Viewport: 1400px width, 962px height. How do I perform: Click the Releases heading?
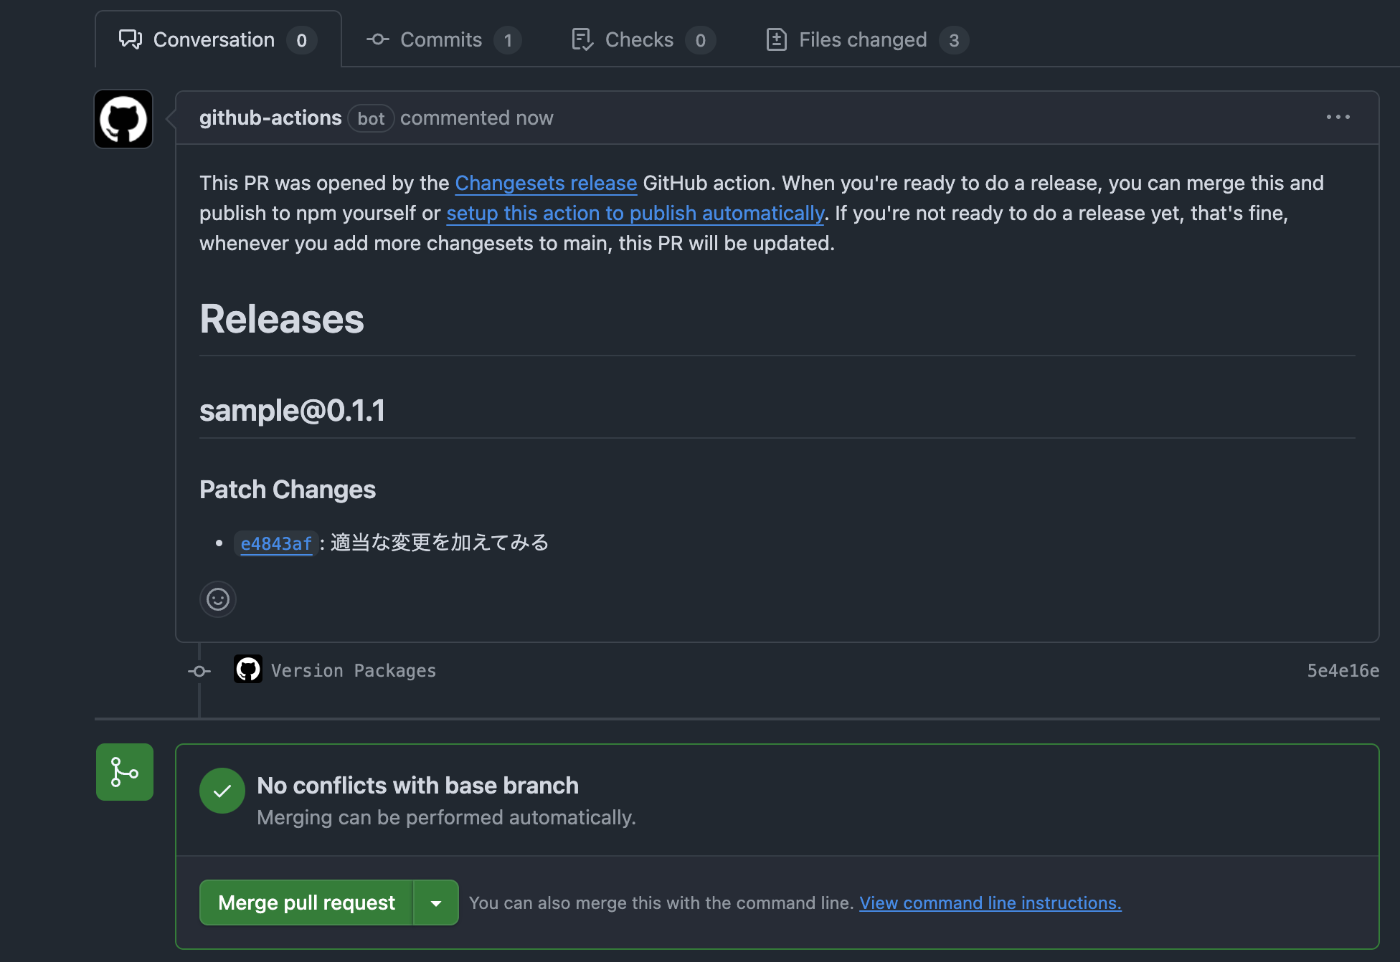click(x=282, y=319)
